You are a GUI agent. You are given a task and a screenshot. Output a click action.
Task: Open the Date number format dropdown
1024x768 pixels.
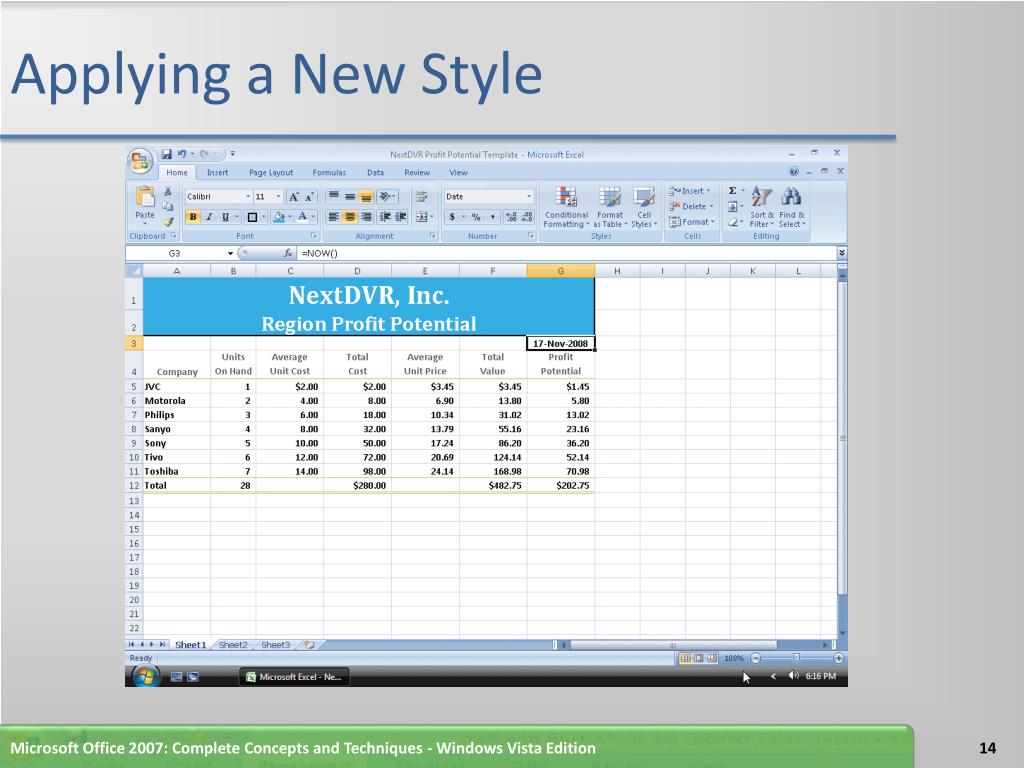(x=529, y=197)
